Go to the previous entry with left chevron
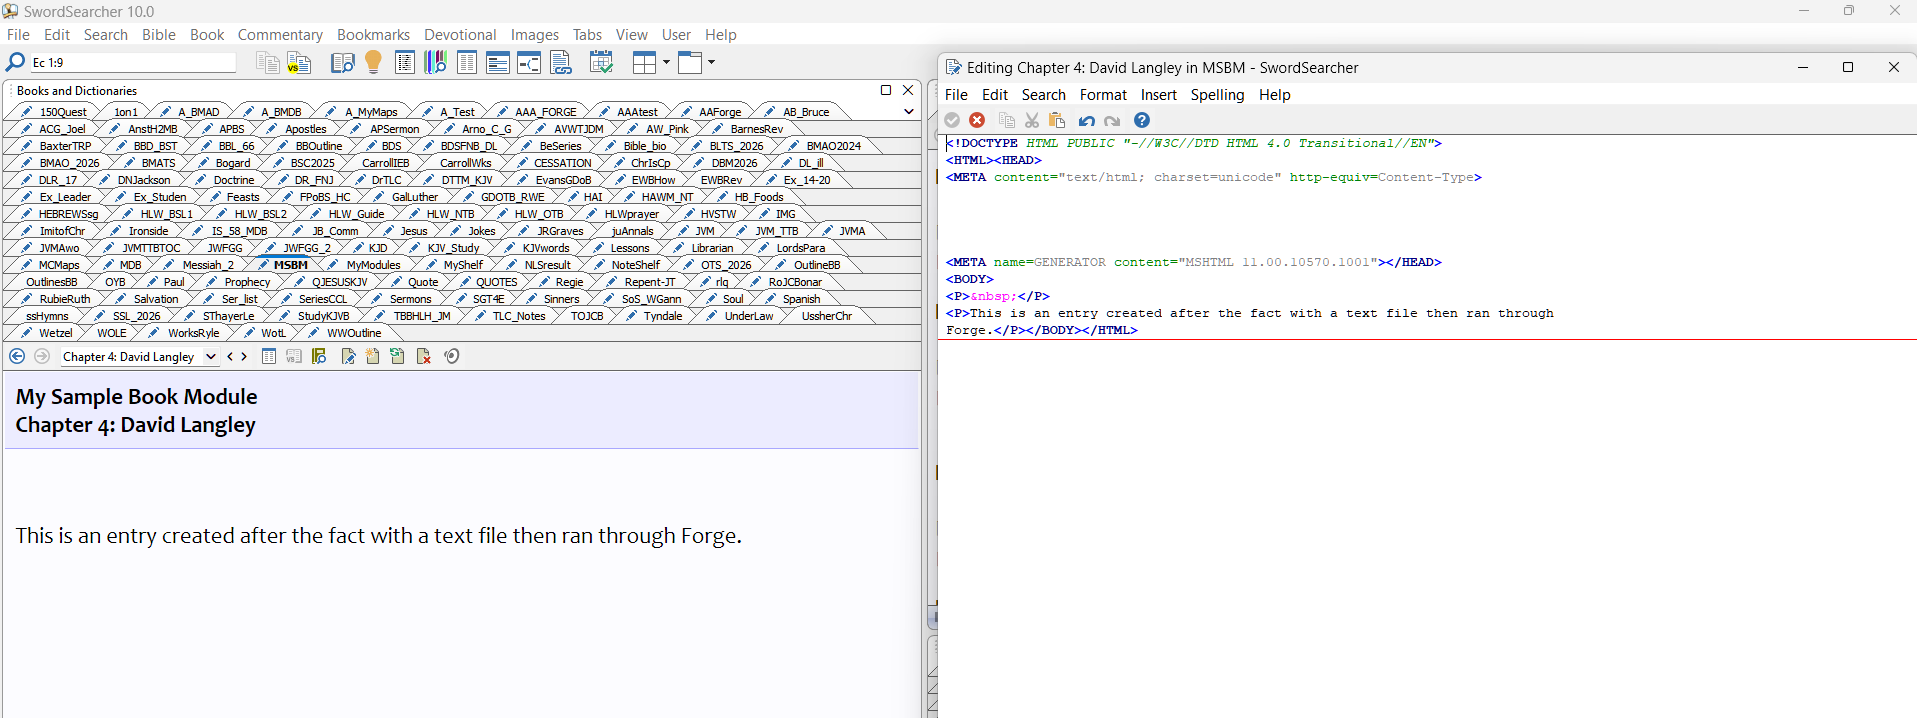 tap(230, 356)
